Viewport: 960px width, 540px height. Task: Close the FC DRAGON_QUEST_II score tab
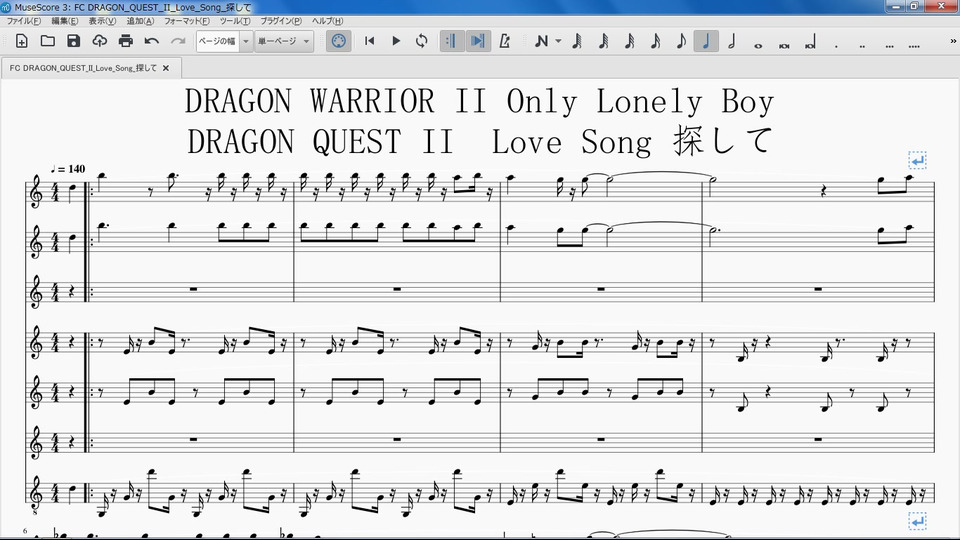coord(165,68)
